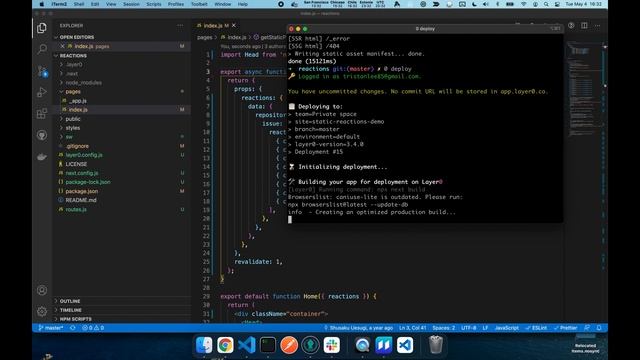Click the sync changes icon in the status bar
Screen dimensions: 640x360
click(x=73, y=328)
